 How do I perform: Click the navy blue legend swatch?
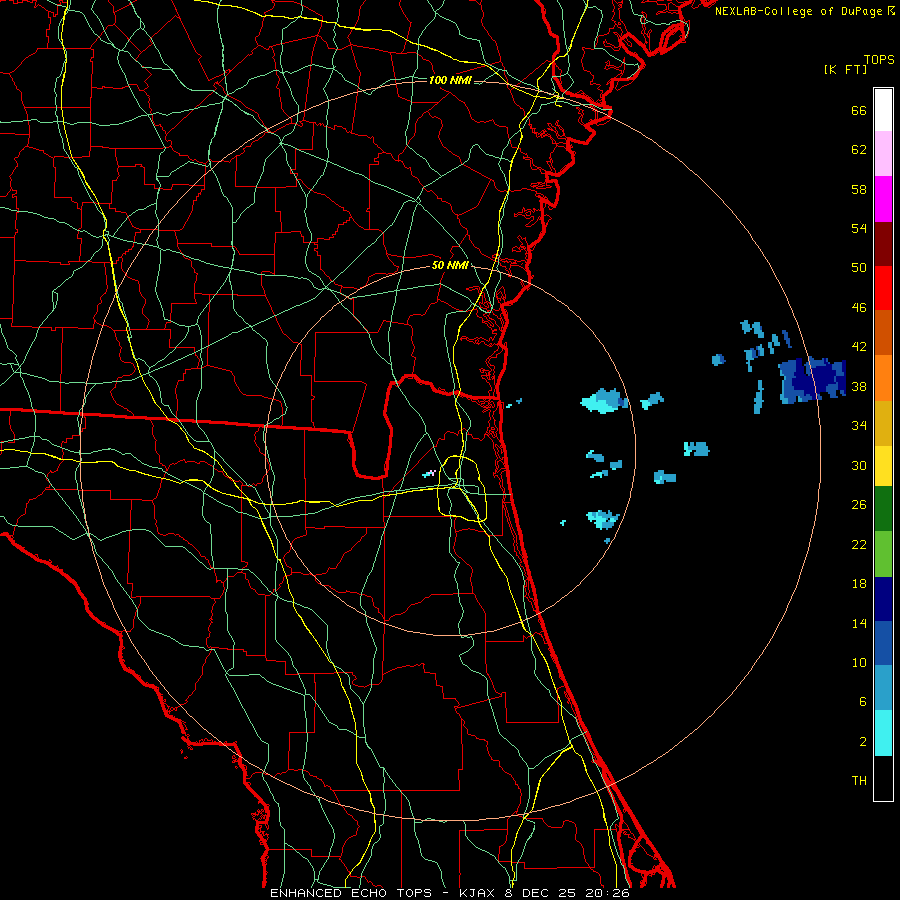coord(883,599)
